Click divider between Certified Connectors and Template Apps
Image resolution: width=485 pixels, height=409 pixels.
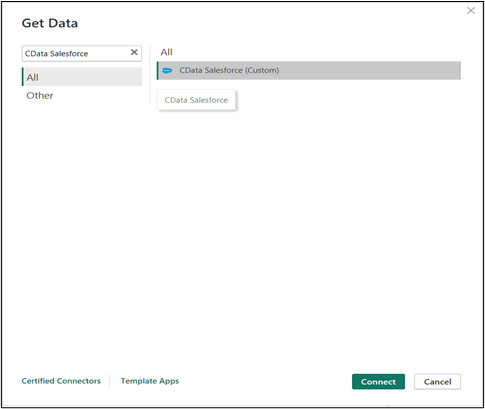(x=110, y=381)
